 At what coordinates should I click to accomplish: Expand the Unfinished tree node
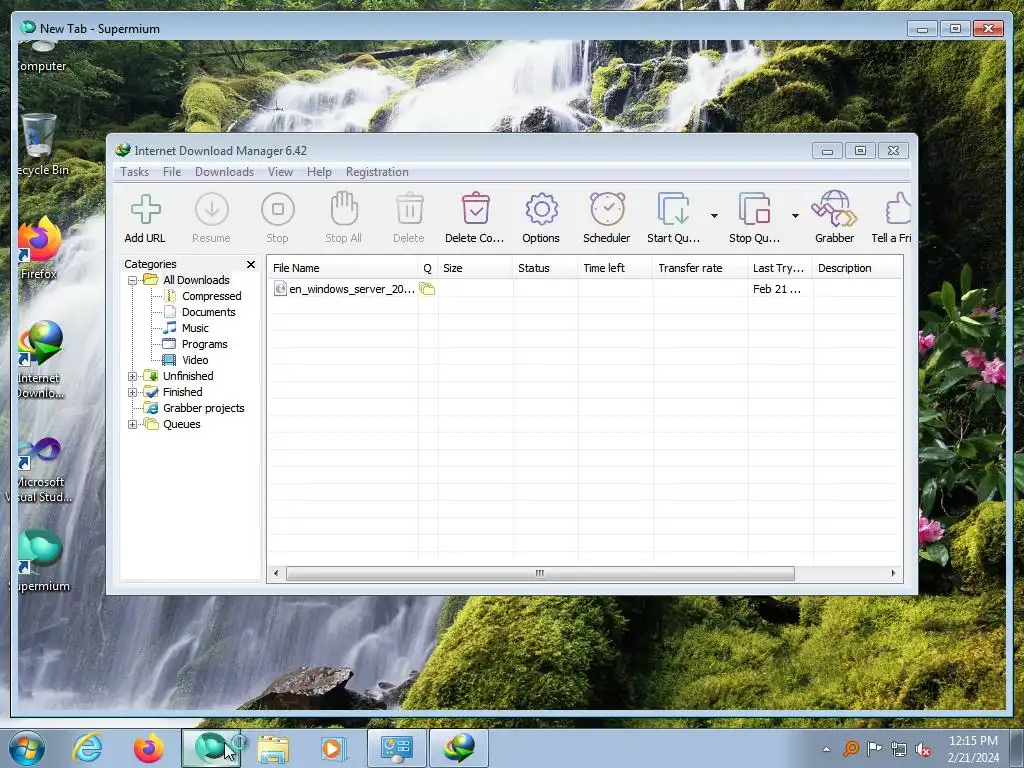pos(133,376)
